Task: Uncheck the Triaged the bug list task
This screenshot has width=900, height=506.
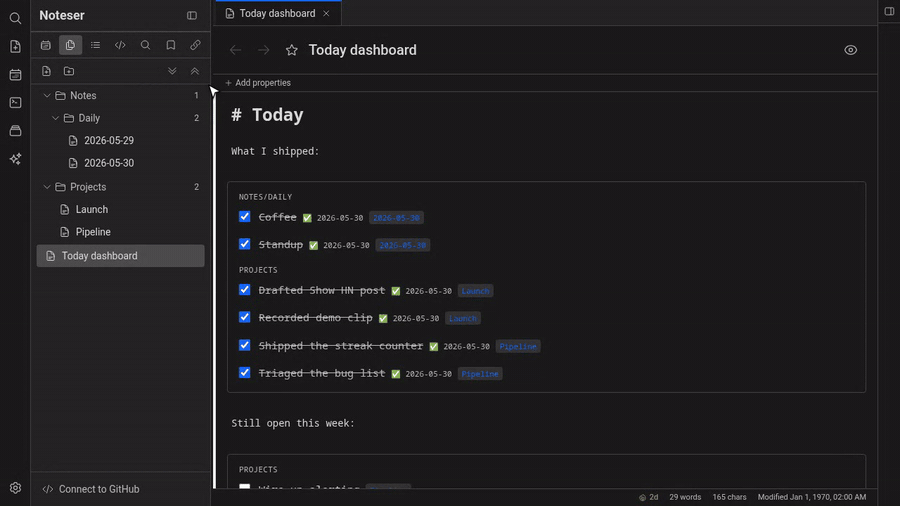Action: (x=245, y=373)
